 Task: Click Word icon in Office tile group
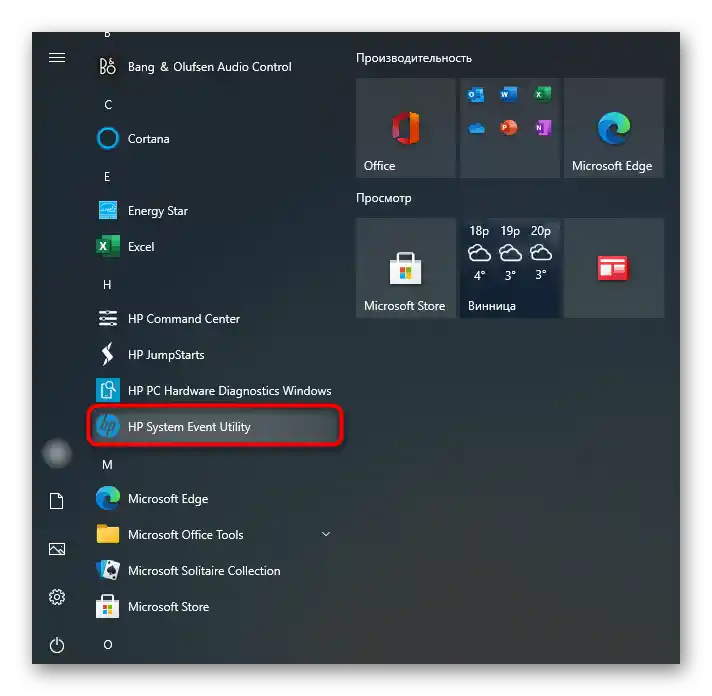coord(509,94)
